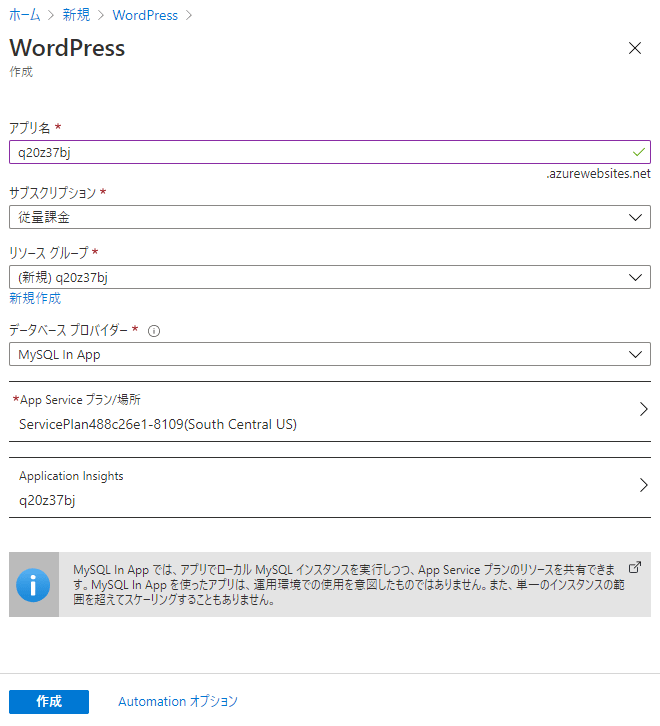
Task: Navigate to 新規 in the breadcrumb
Action: click(78, 15)
